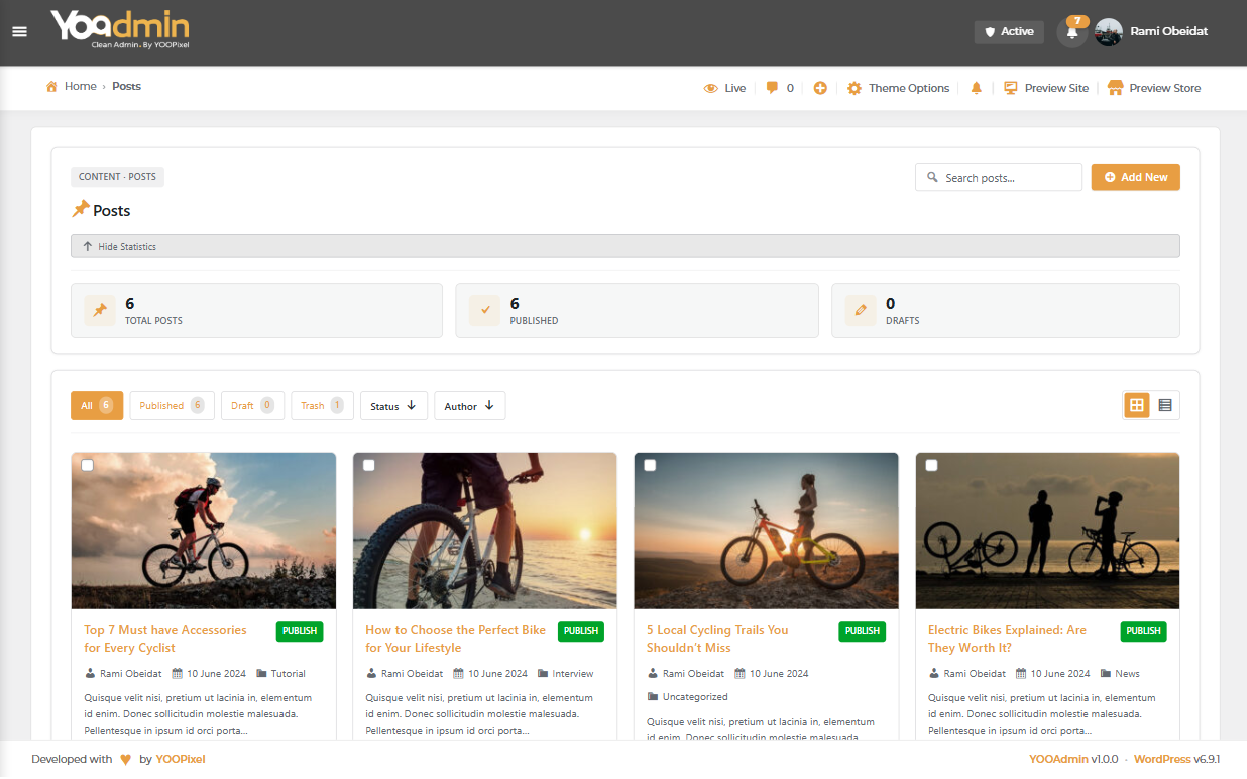The height and width of the screenshot is (779, 1247).
Task: Open the Status filter dropdown
Action: tap(394, 406)
